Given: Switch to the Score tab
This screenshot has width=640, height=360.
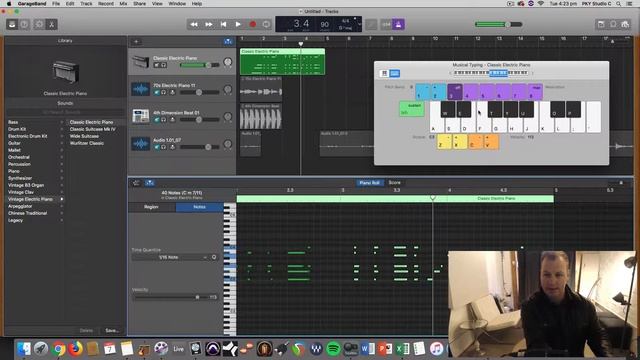Looking at the screenshot, I should pyautogui.click(x=394, y=182).
